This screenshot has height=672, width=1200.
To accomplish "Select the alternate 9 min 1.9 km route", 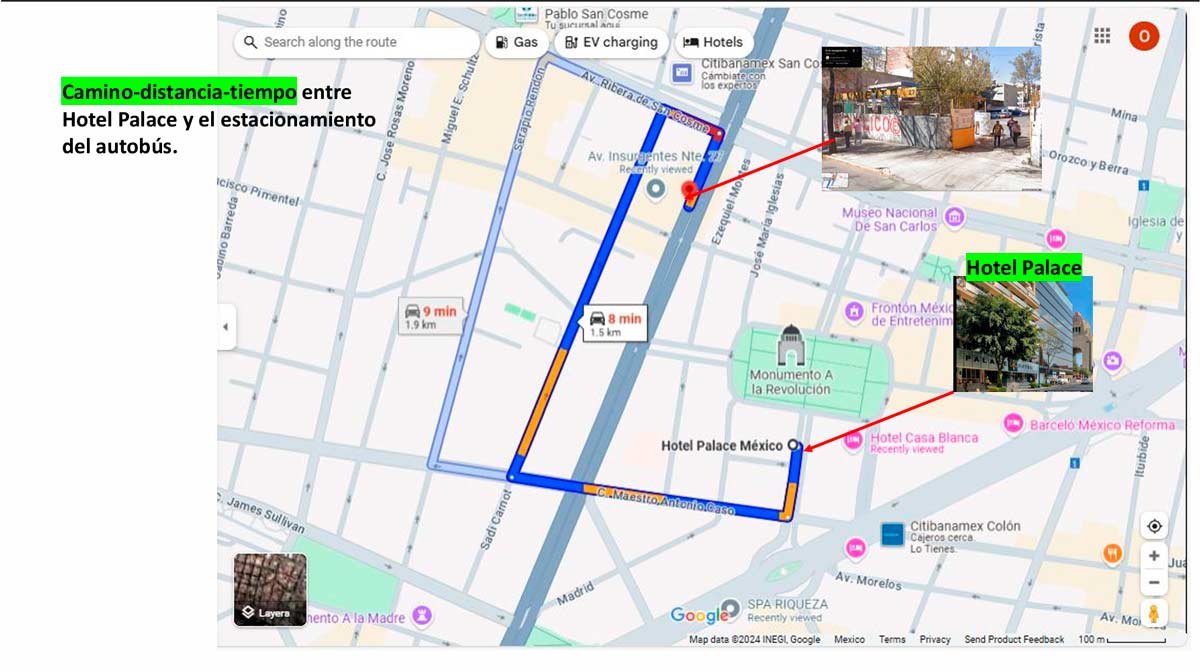I will [x=432, y=317].
